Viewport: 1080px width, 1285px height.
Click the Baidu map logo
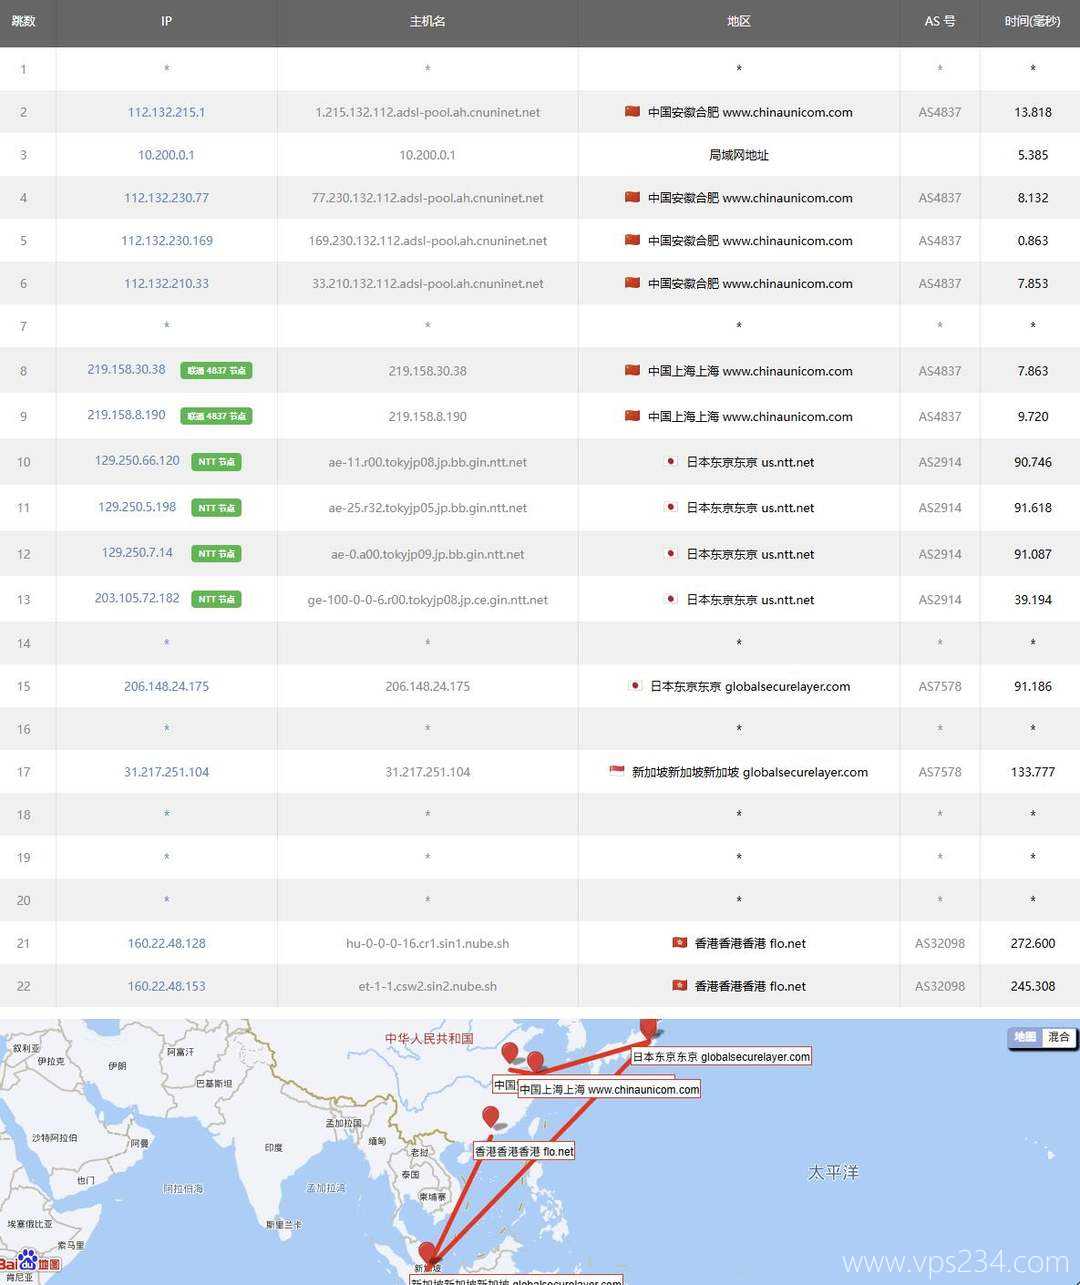(x=30, y=1263)
